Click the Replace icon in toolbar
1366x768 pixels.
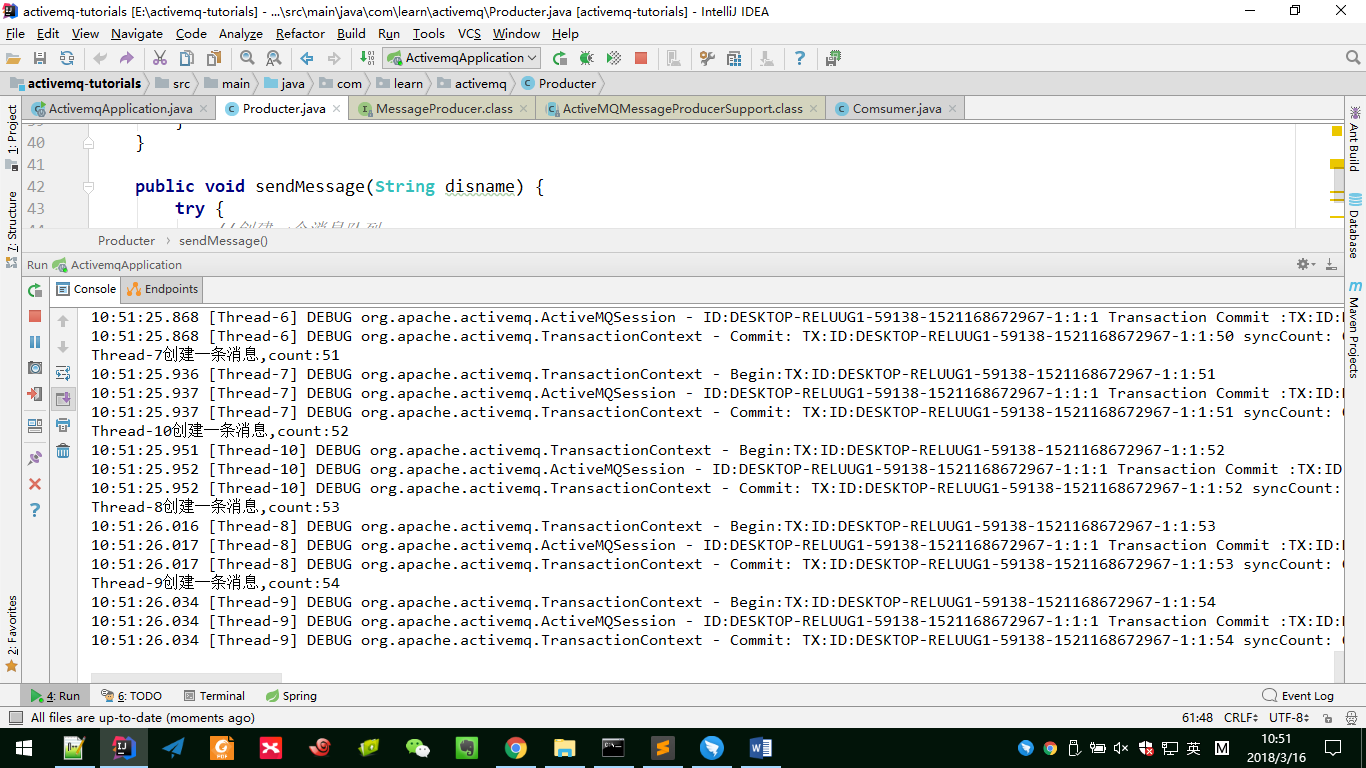[273, 58]
